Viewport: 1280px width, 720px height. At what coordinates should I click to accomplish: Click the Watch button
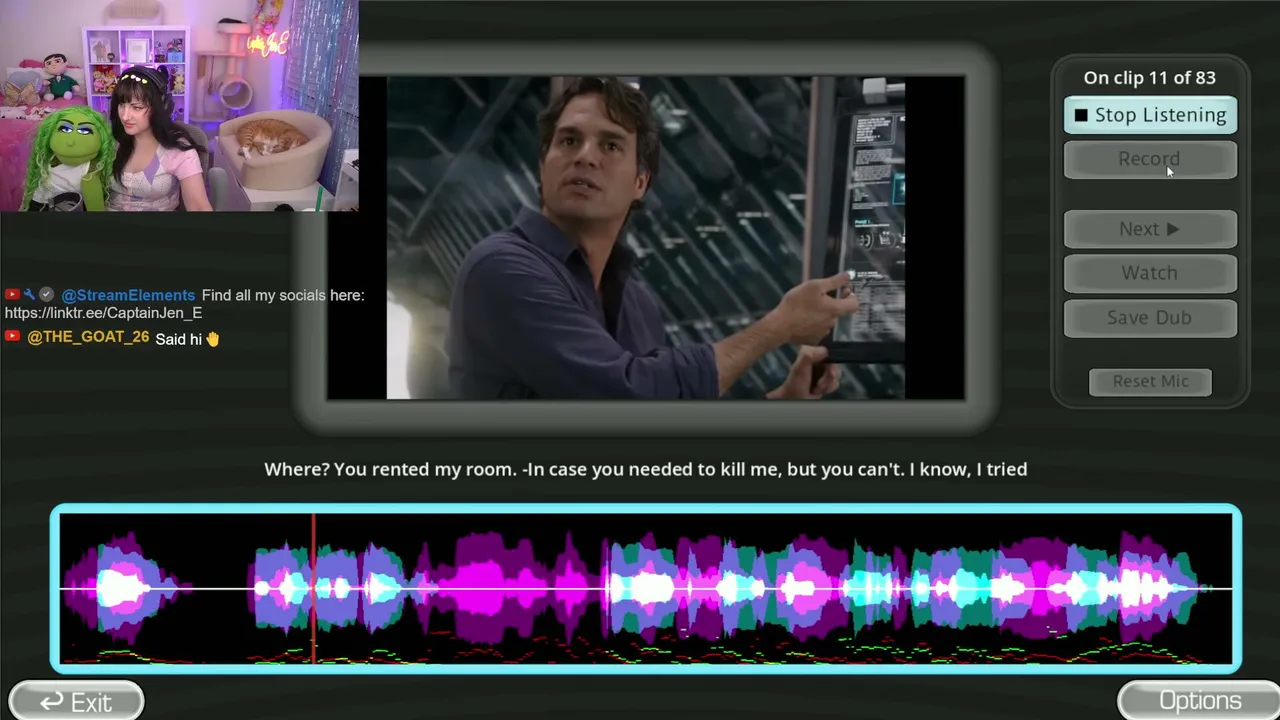(1150, 273)
